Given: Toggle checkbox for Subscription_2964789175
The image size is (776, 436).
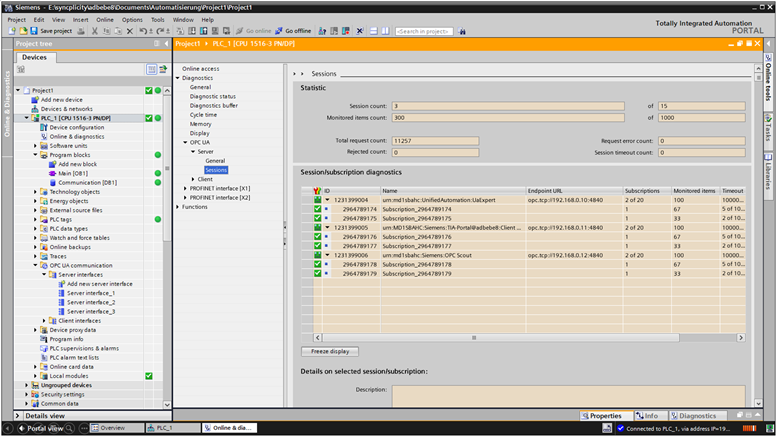Looking at the screenshot, I should 318,218.
